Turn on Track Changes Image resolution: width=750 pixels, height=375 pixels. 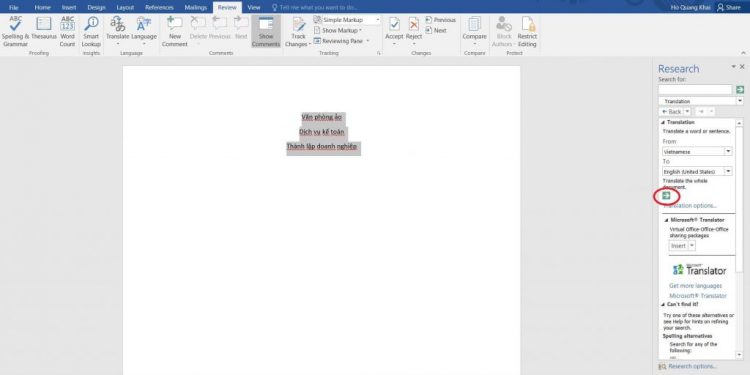(298, 32)
